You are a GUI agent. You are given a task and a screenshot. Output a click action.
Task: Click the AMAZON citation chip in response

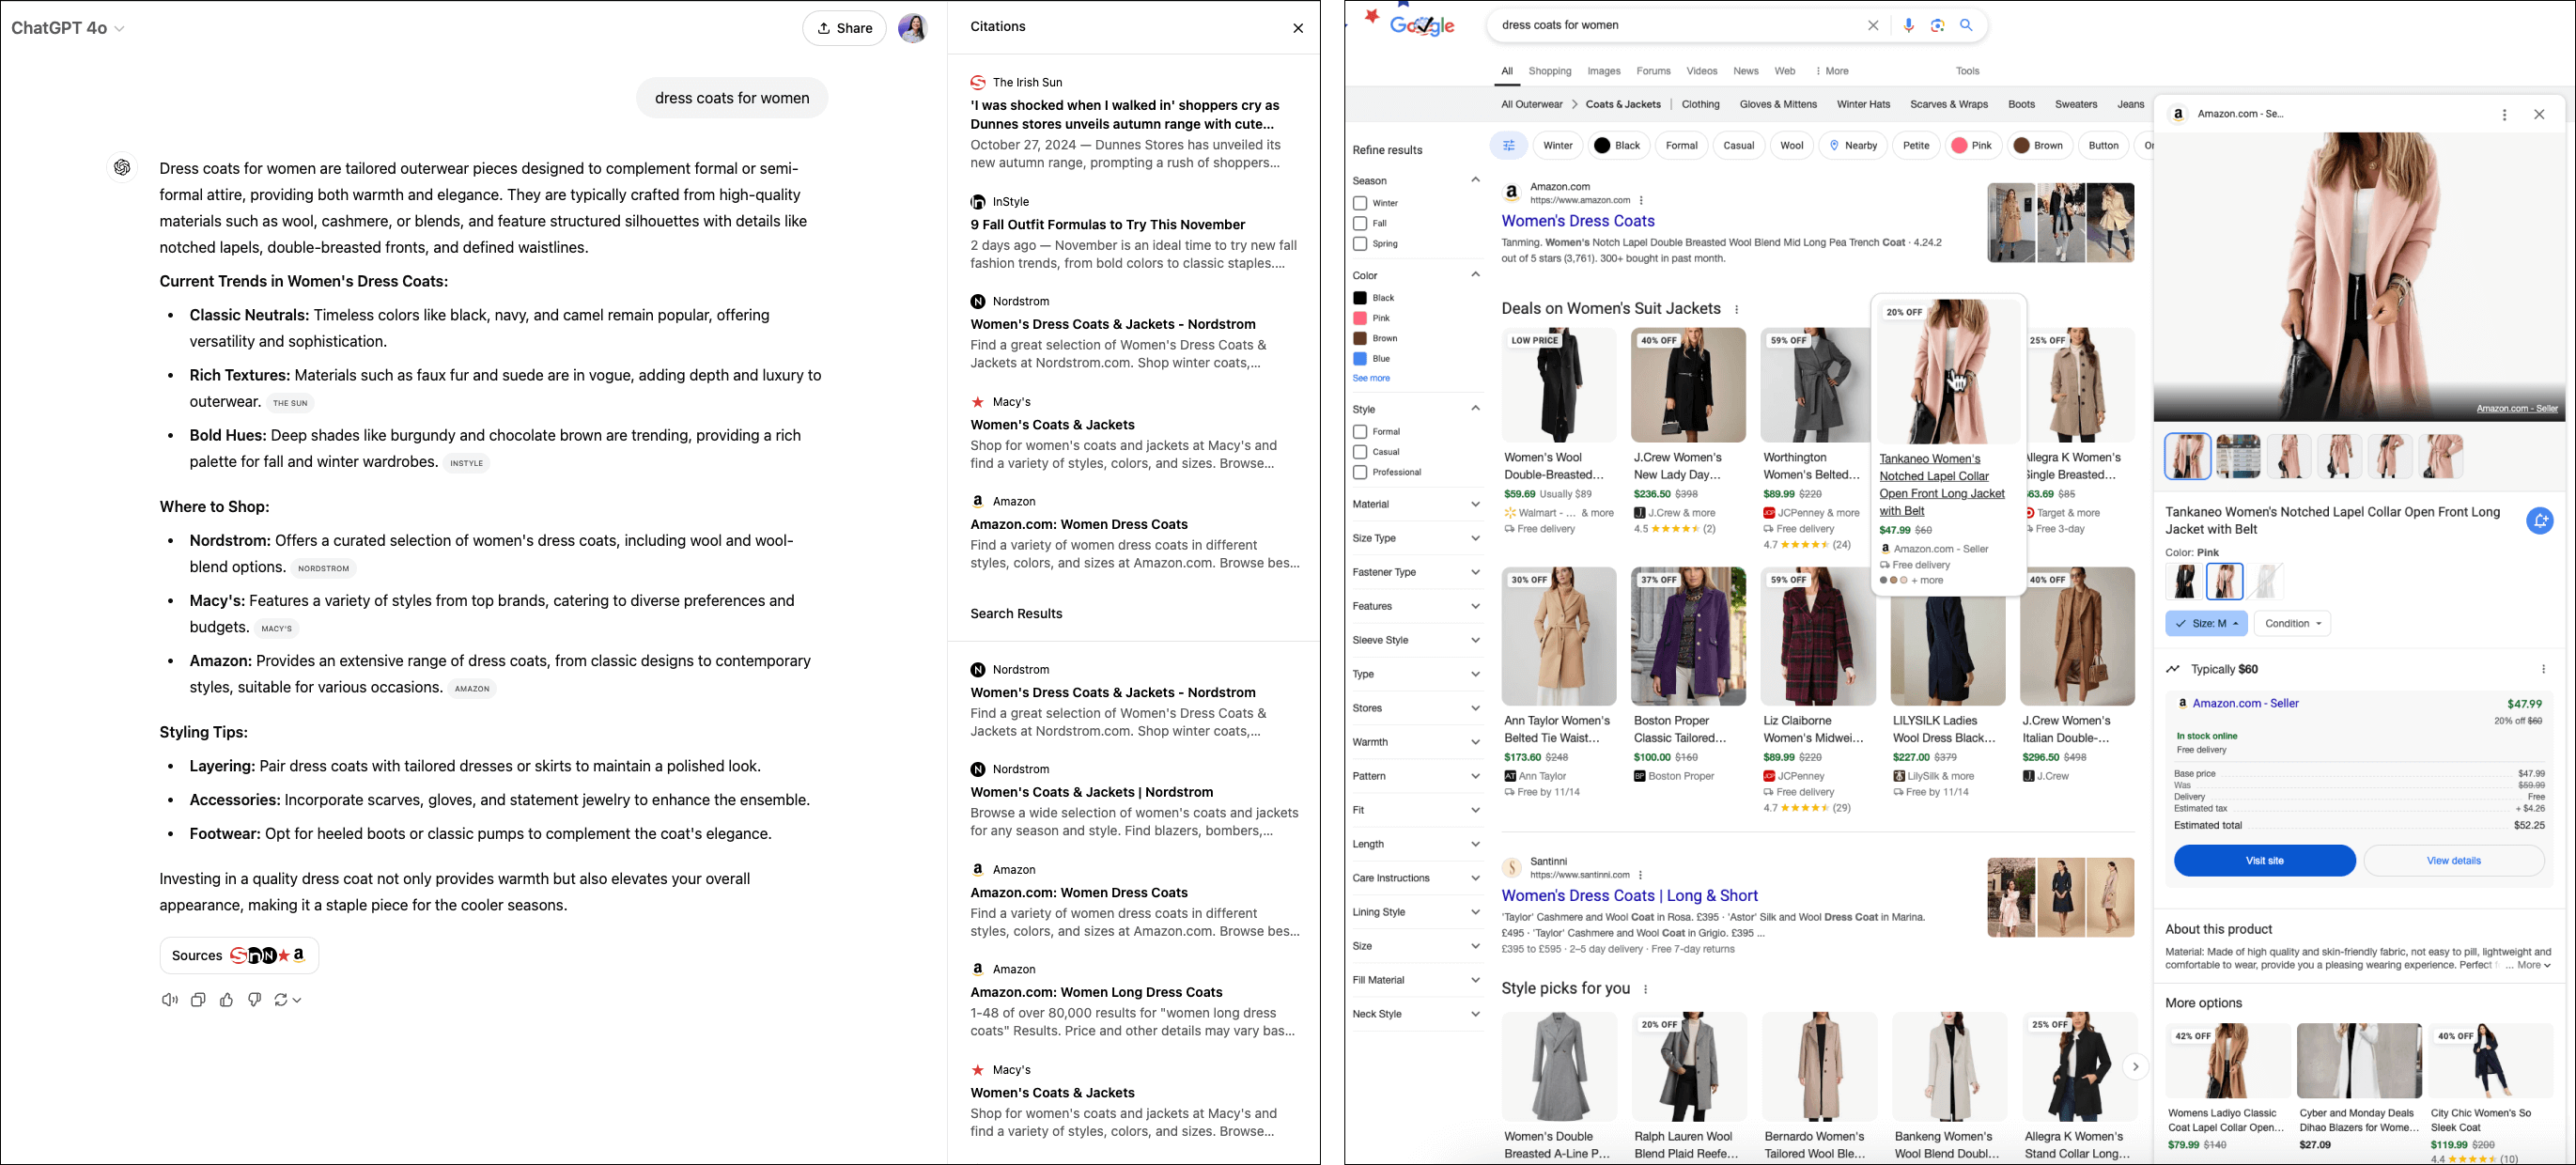tap(472, 688)
